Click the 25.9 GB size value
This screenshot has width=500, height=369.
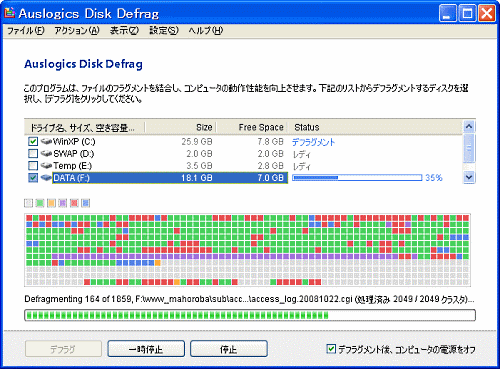[x=197, y=142]
